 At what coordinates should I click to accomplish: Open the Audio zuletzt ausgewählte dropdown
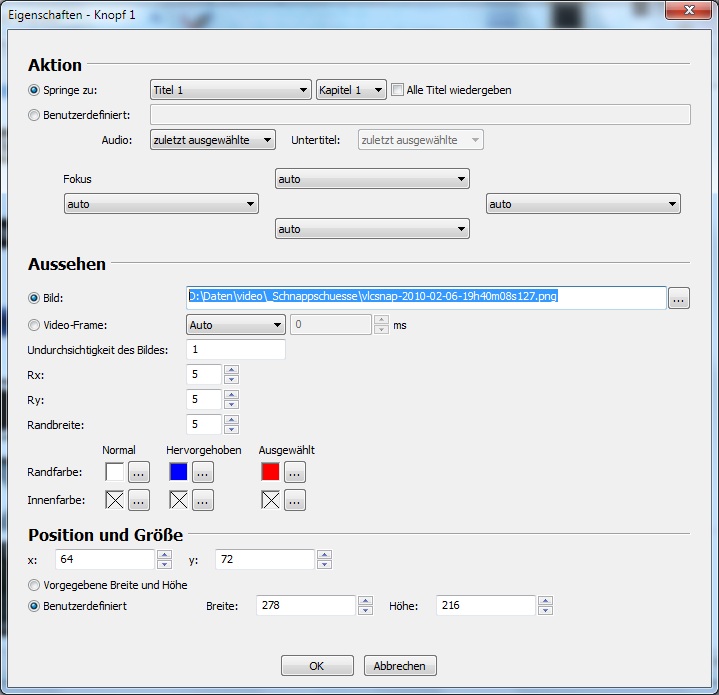click(x=212, y=140)
